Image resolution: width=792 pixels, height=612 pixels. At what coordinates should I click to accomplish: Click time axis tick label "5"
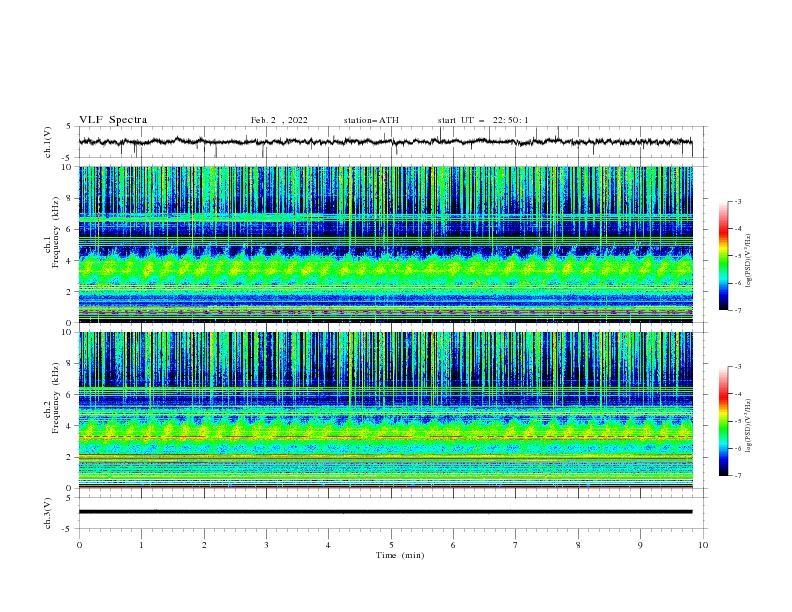click(x=391, y=545)
